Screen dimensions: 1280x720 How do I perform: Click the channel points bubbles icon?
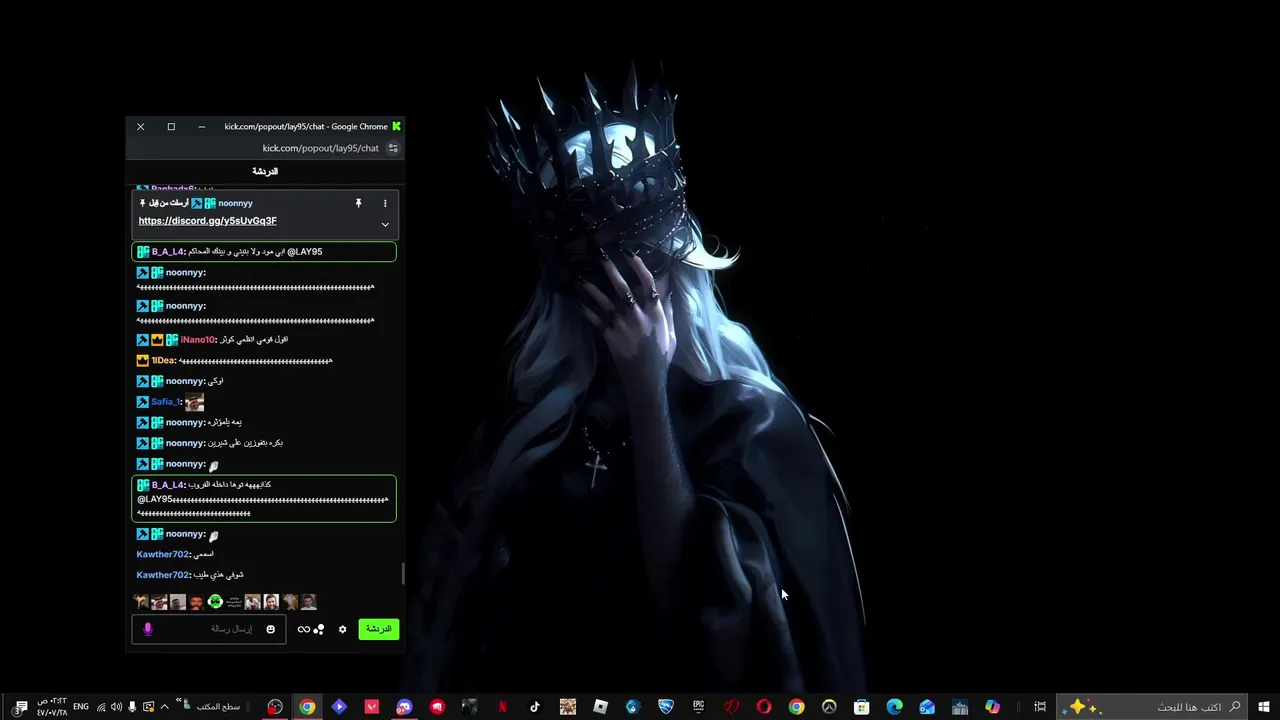click(319, 629)
